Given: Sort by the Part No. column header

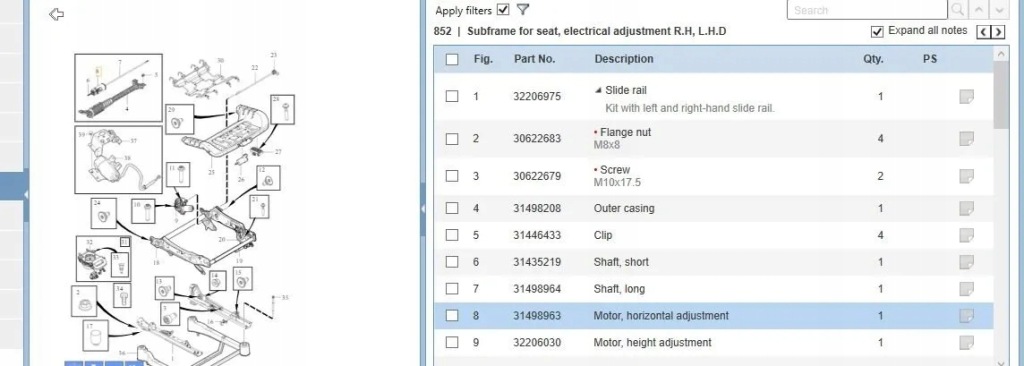Looking at the screenshot, I should pos(534,59).
